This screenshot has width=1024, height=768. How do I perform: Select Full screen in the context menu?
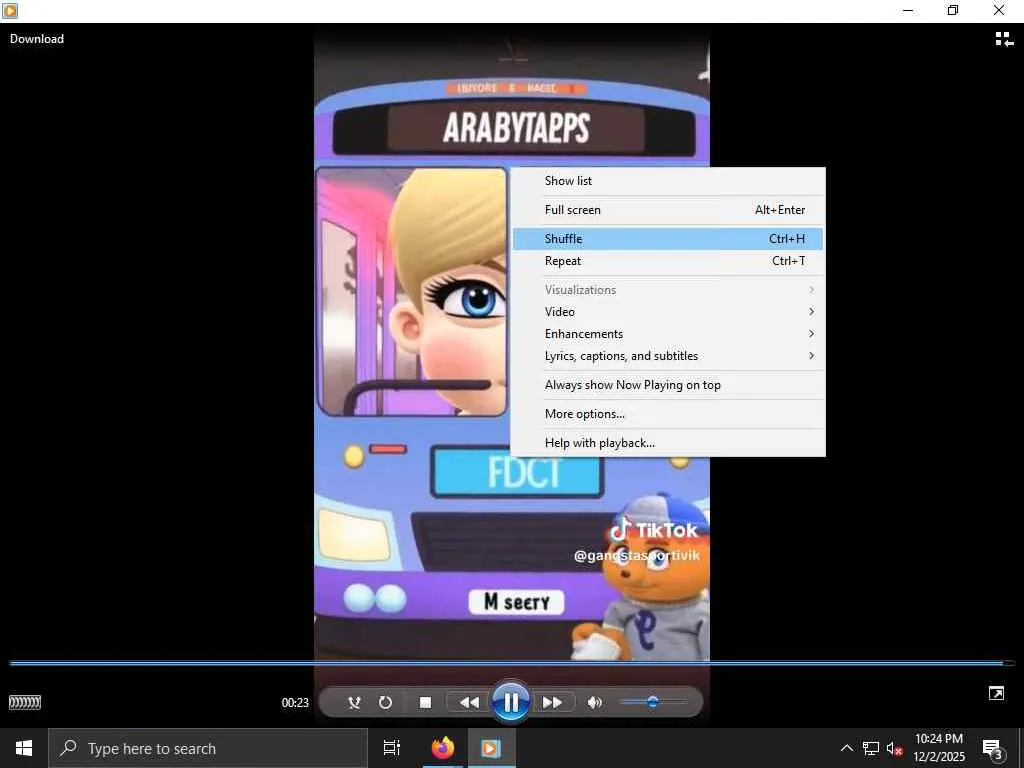click(x=667, y=210)
